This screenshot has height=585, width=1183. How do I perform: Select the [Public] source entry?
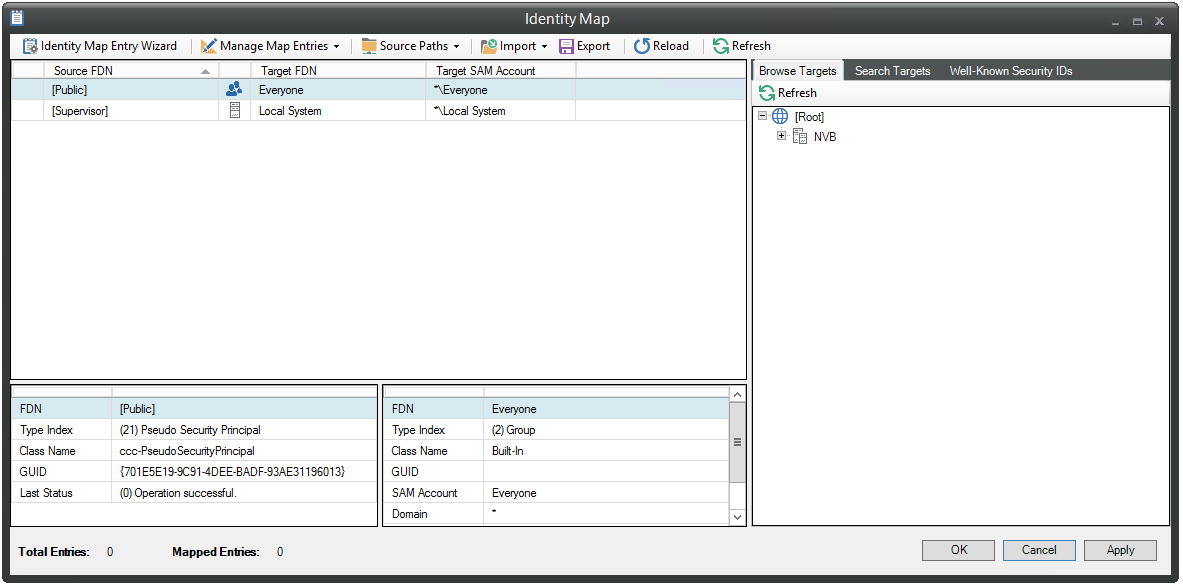69,90
